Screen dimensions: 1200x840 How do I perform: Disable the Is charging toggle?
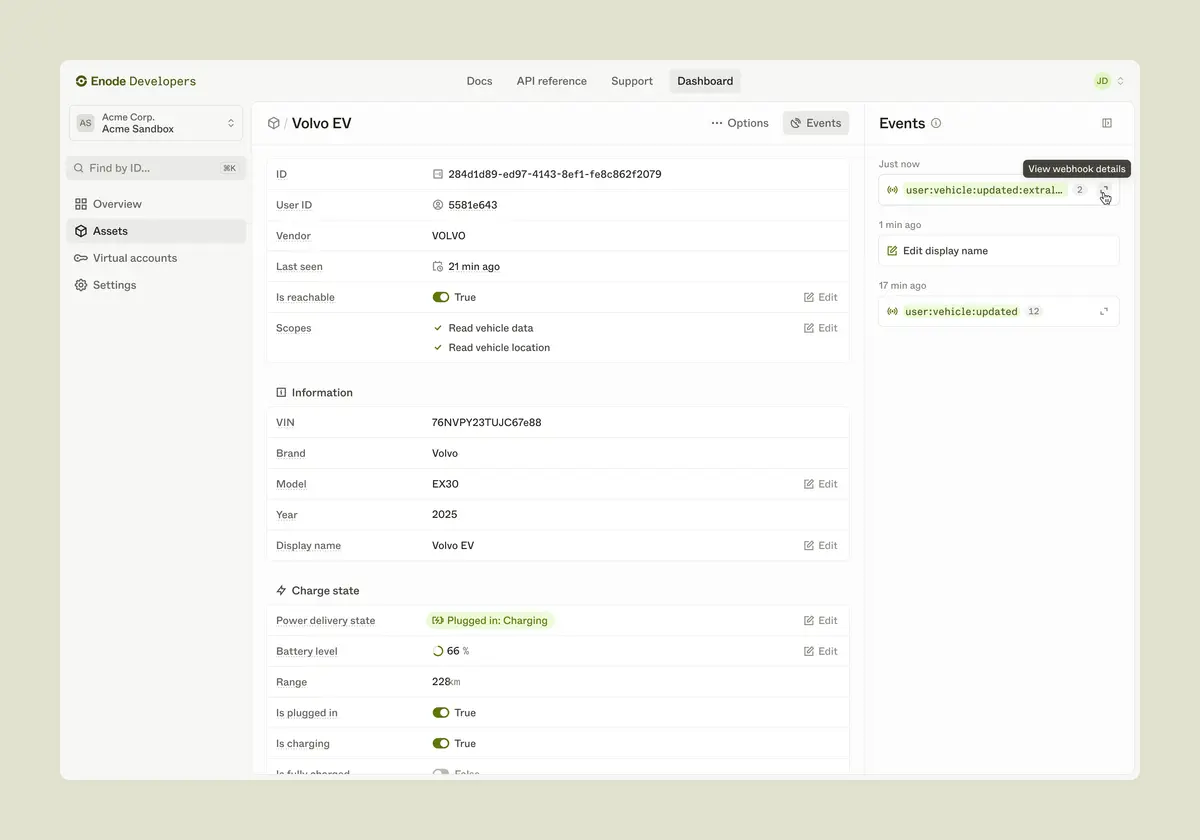440,743
